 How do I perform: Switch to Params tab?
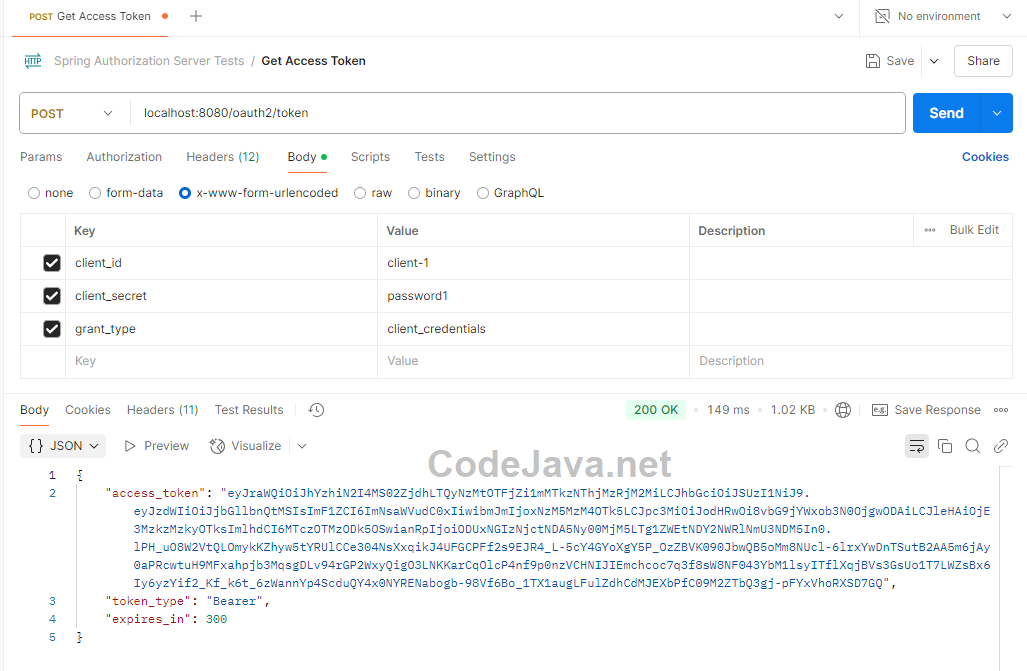click(x=41, y=157)
